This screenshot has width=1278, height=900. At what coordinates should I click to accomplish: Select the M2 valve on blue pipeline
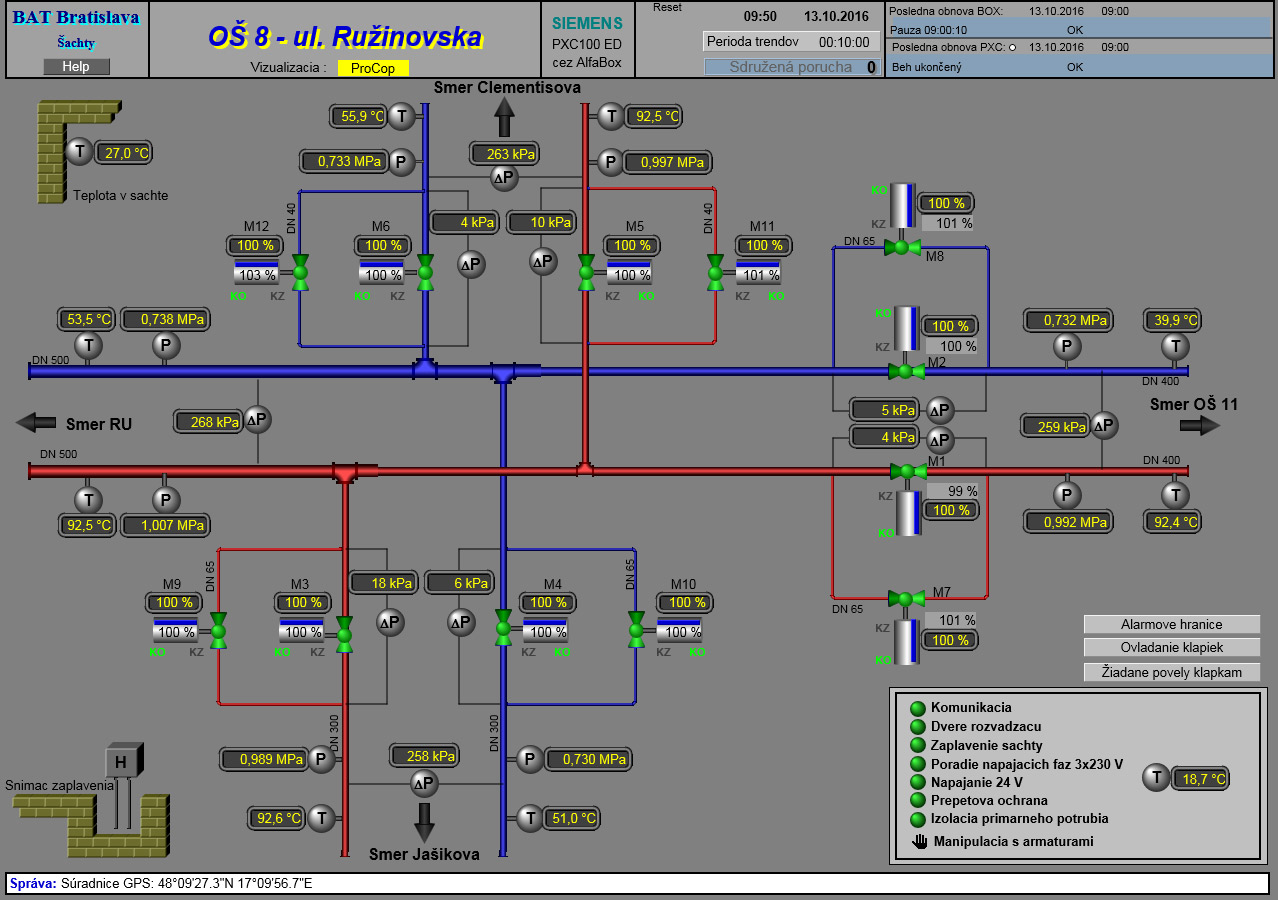coord(906,371)
